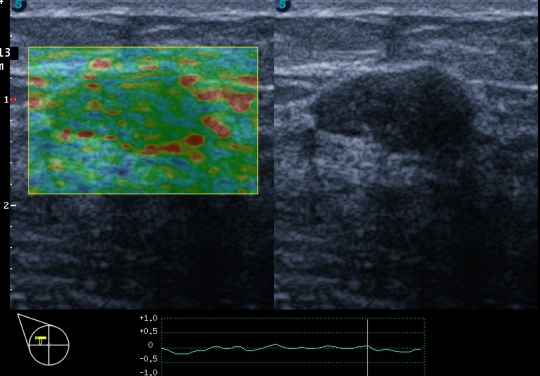
Task: Click the 0 axis label of strain graph
Action: [150, 345]
